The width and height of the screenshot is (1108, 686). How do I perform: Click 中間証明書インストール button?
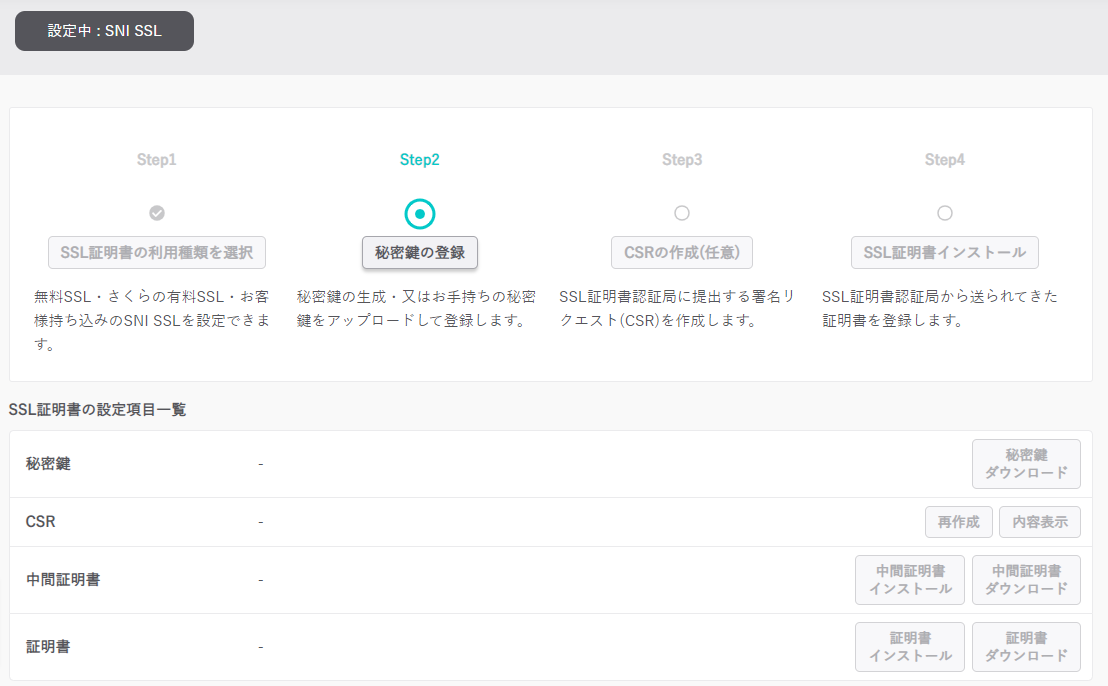tap(910, 580)
